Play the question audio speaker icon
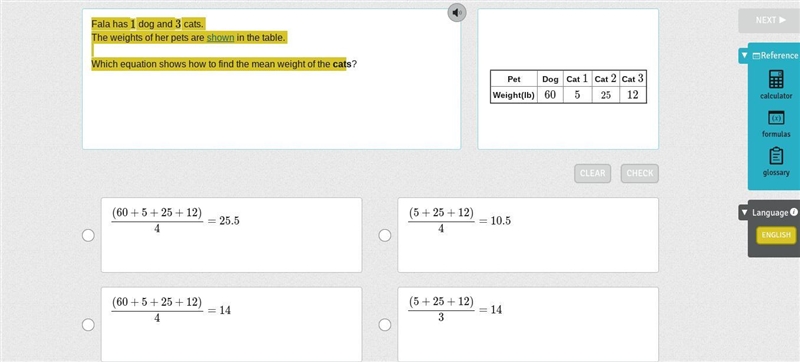 pos(457,12)
